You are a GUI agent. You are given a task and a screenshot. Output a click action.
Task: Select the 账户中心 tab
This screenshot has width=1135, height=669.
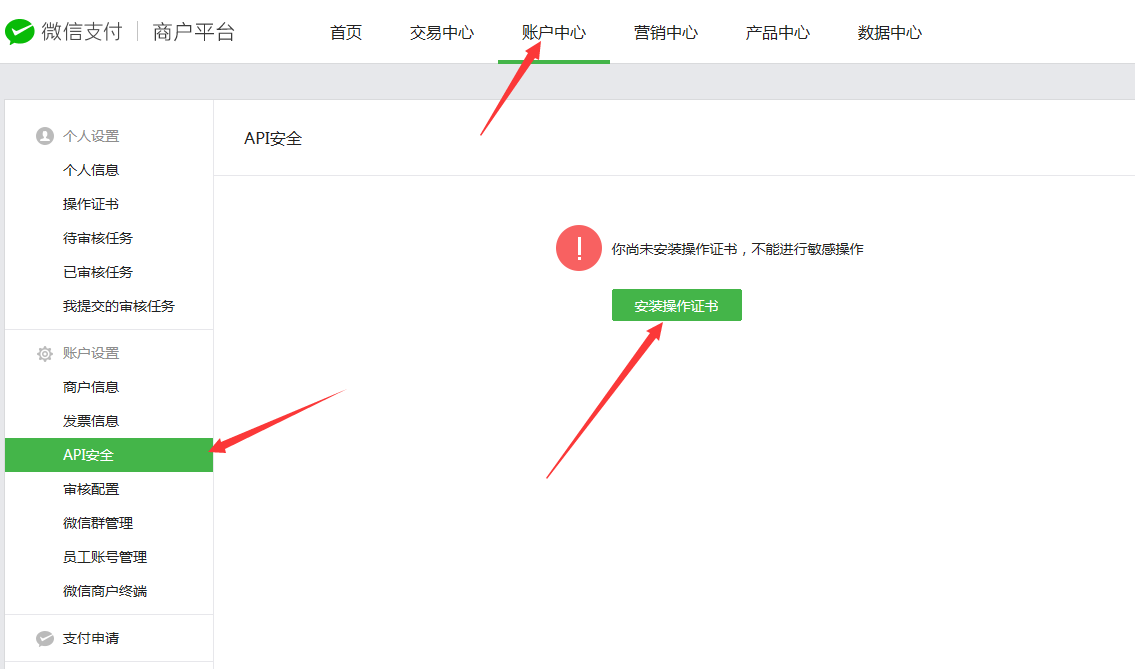[x=554, y=32]
